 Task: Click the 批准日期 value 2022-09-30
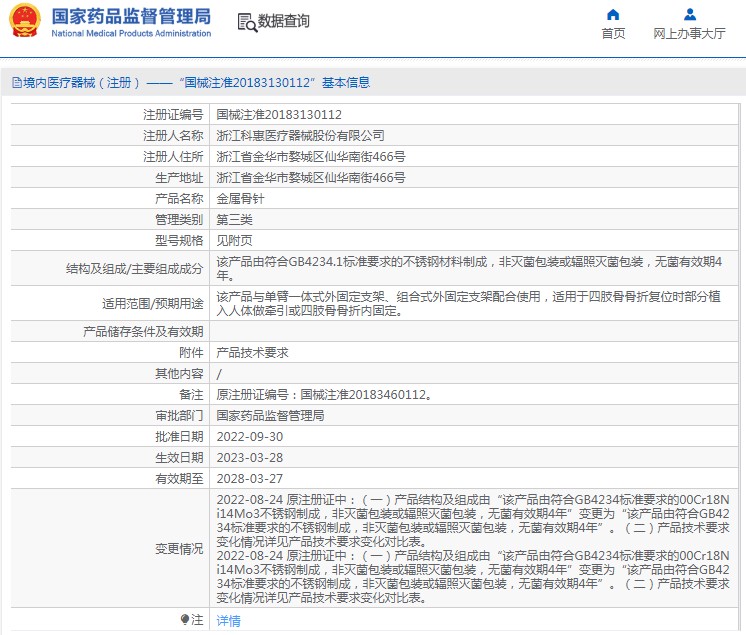click(x=249, y=437)
